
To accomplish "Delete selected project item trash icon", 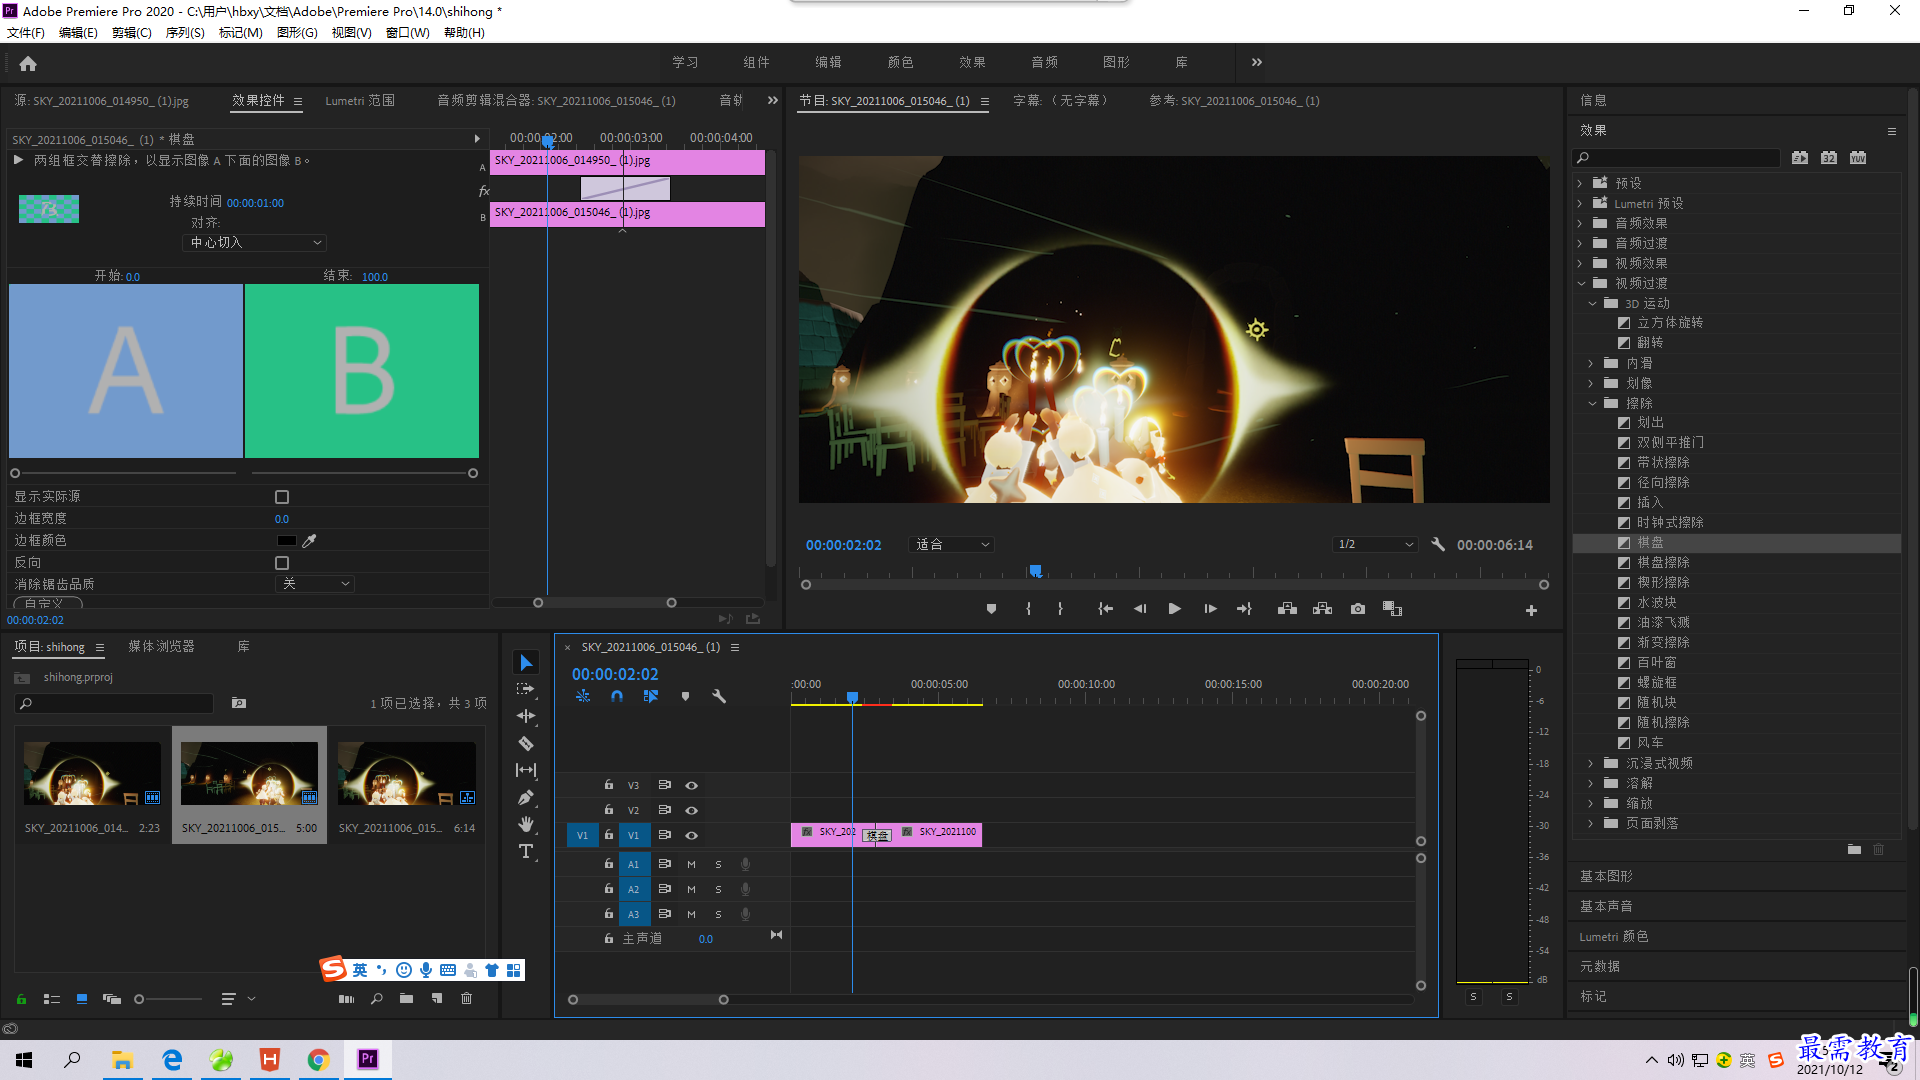I will [466, 998].
